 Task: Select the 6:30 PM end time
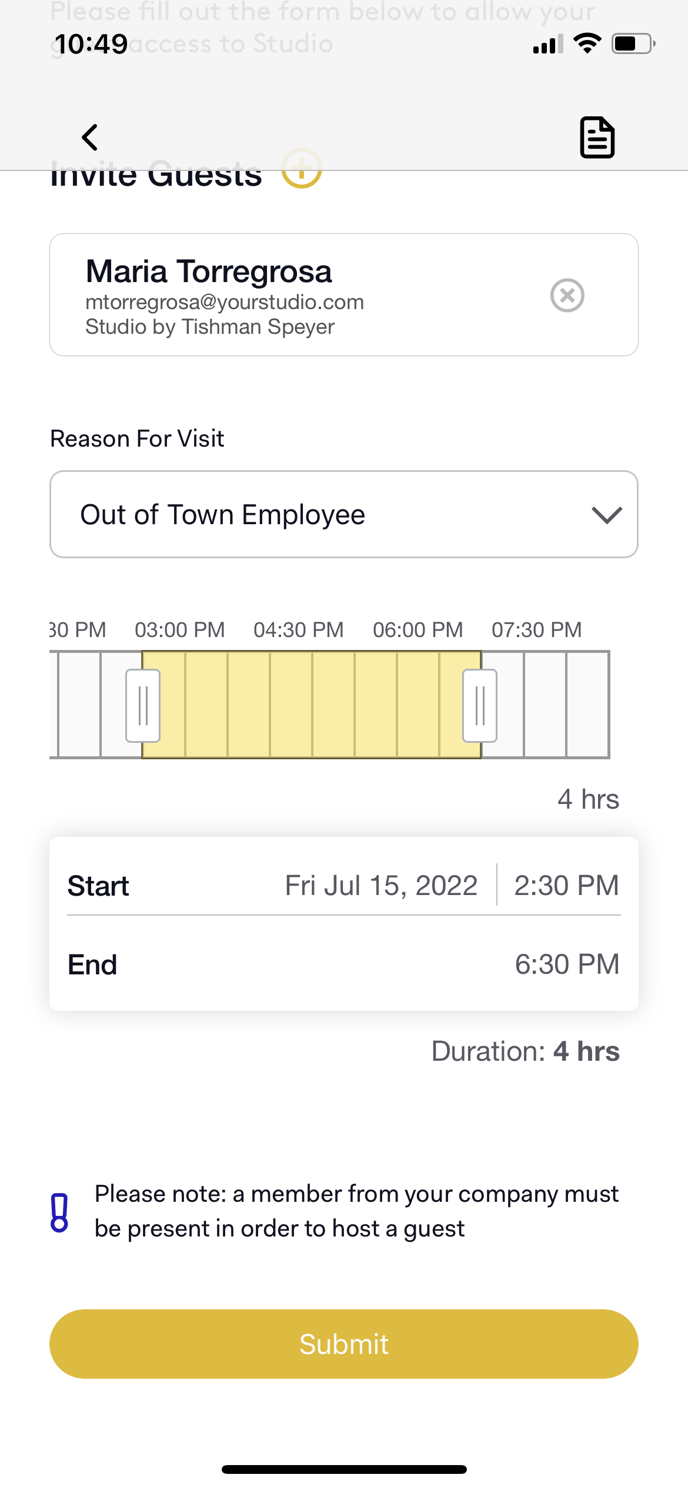pos(567,964)
